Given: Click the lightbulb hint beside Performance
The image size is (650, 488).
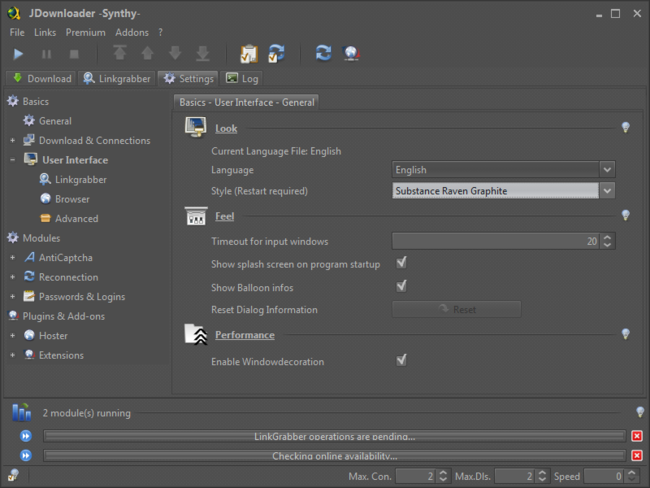Looking at the screenshot, I should click(626, 334).
